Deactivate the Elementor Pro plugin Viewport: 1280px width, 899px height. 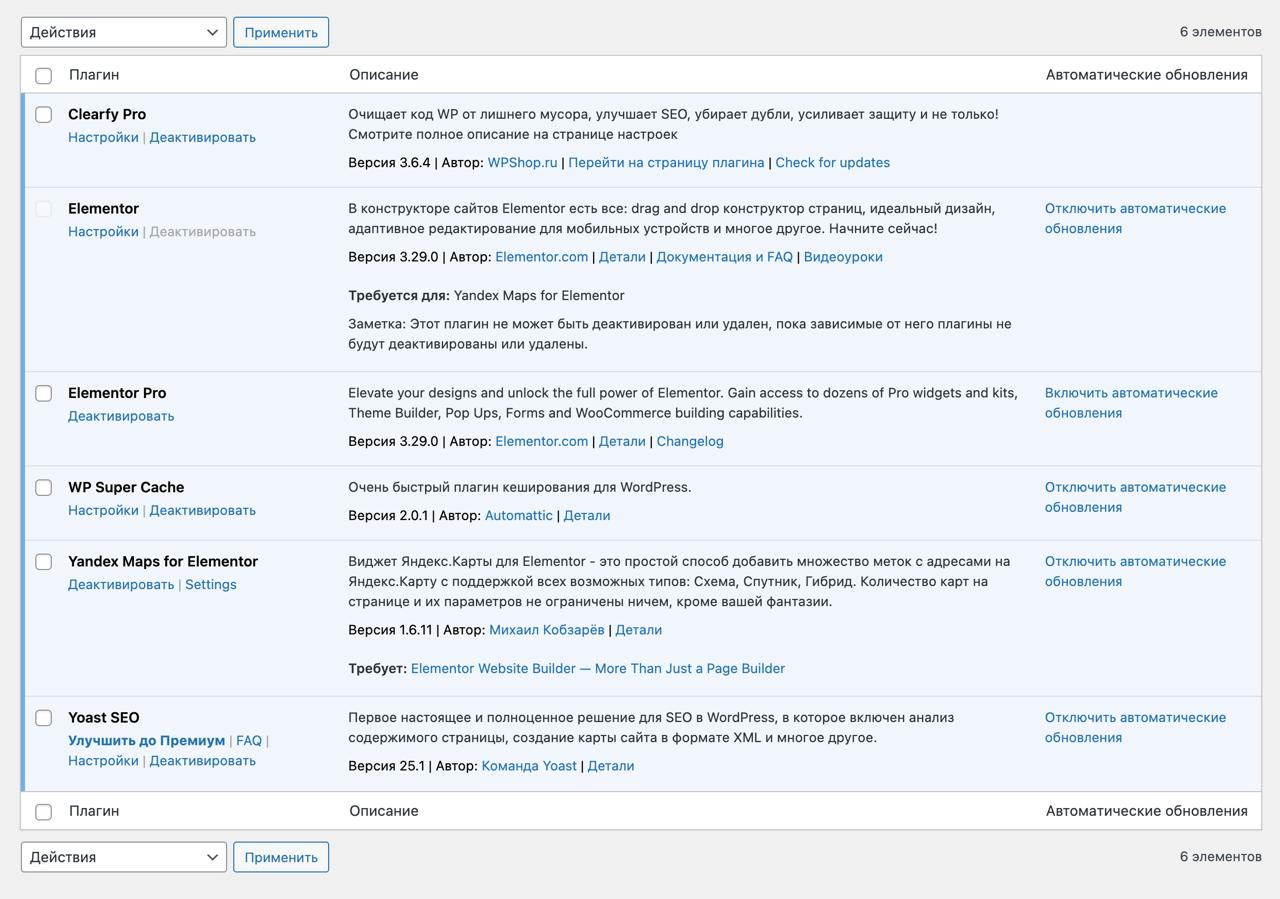click(x=121, y=416)
